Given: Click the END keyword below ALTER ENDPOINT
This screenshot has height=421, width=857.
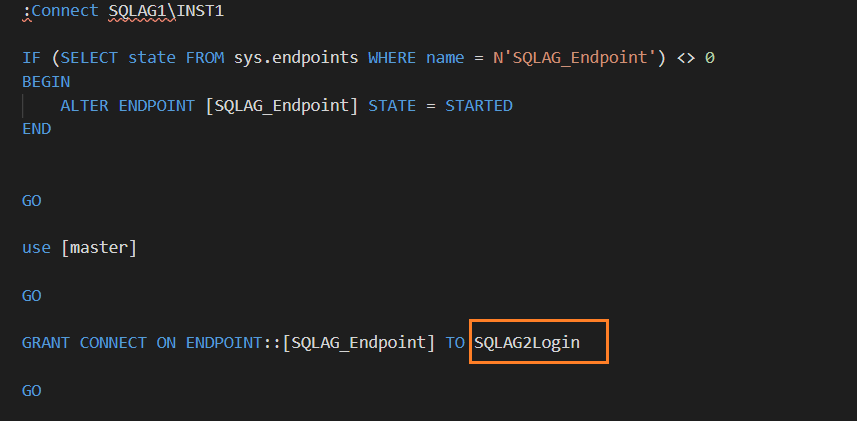Looking at the screenshot, I should (x=36, y=129).
